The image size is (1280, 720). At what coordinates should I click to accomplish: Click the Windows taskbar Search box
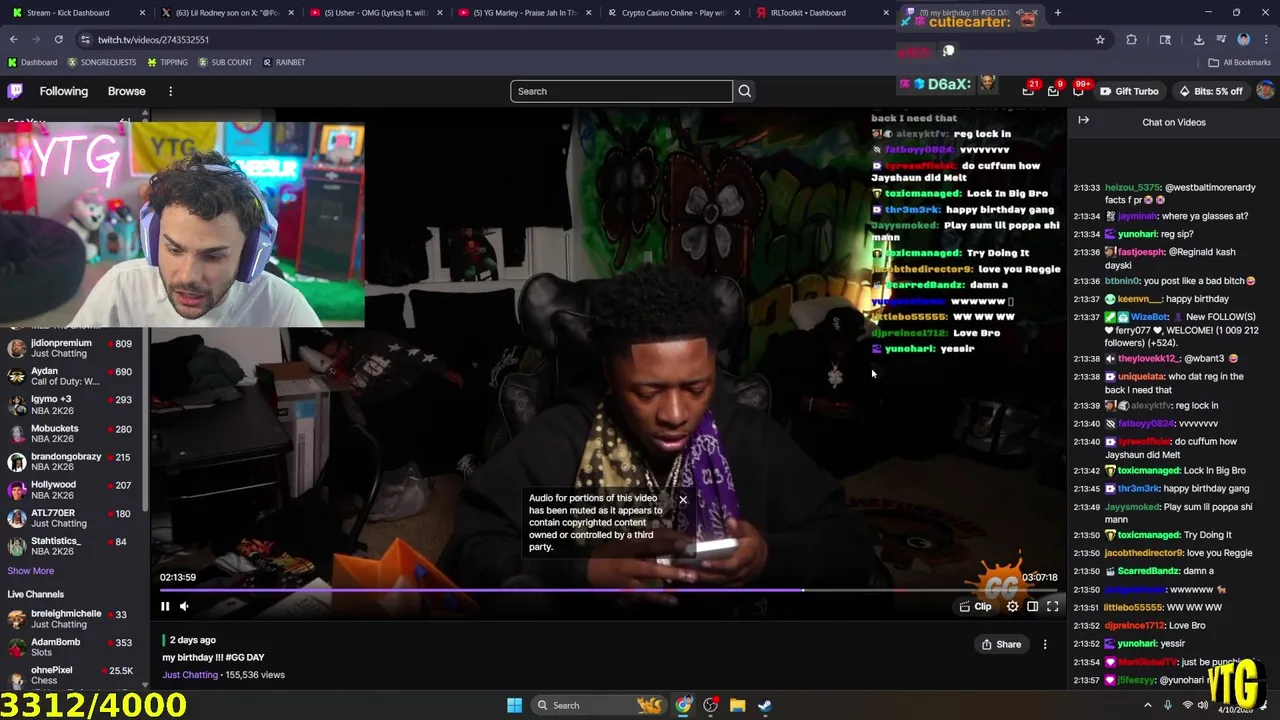(x=598, y=705)
